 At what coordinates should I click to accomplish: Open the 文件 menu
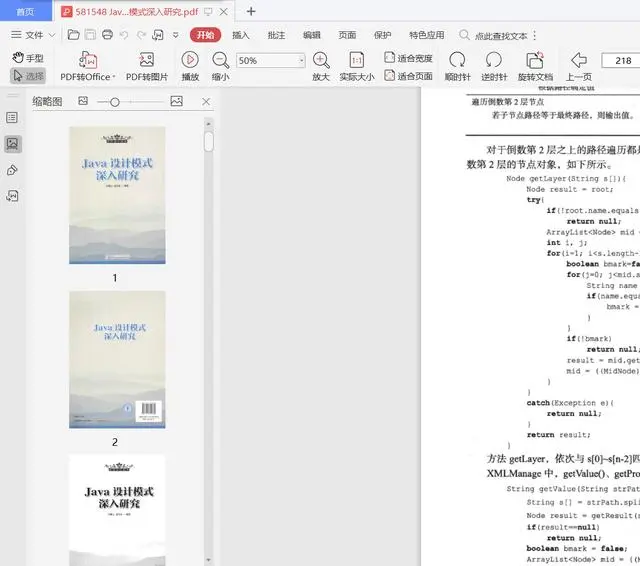point(34,35)
